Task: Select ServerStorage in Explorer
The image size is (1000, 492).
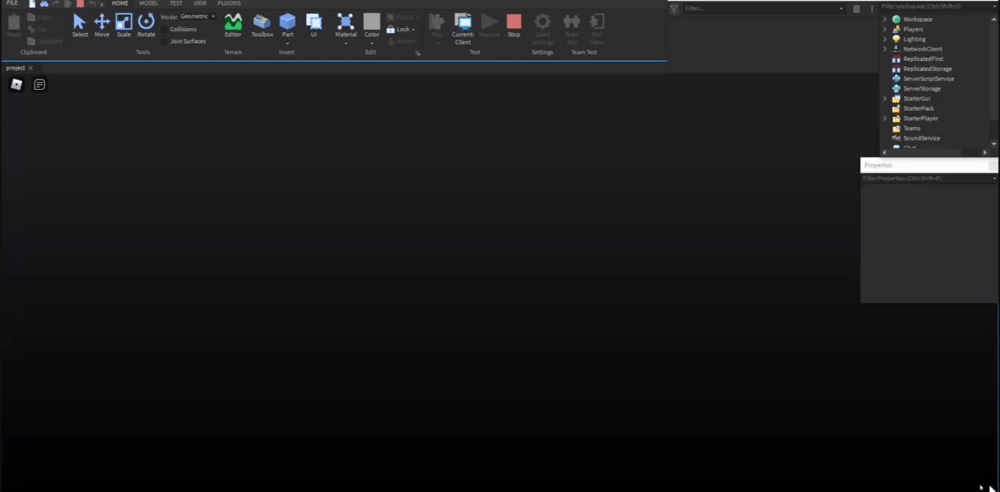Action: (x=922, y=89)
